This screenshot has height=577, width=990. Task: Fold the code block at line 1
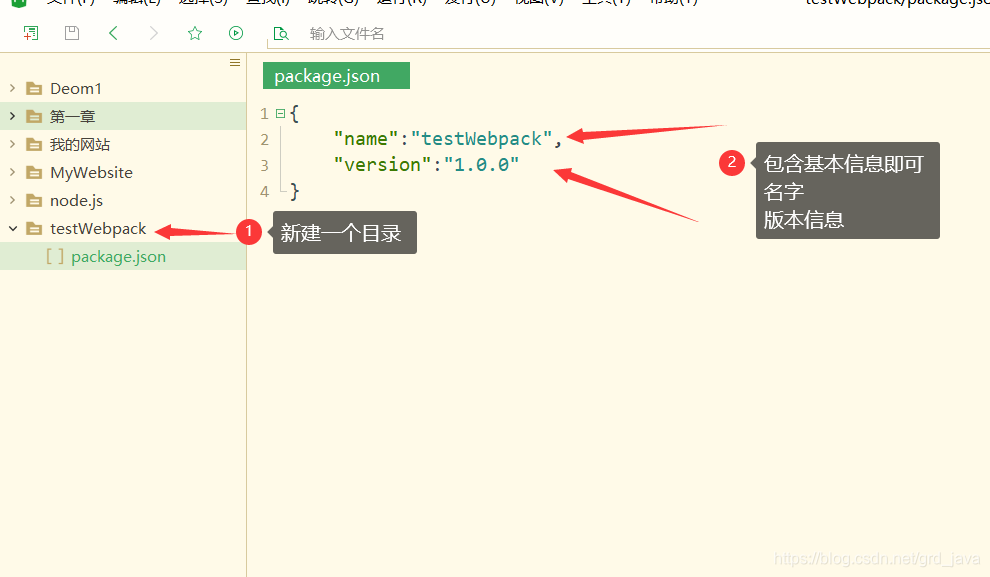pos(280,114)
